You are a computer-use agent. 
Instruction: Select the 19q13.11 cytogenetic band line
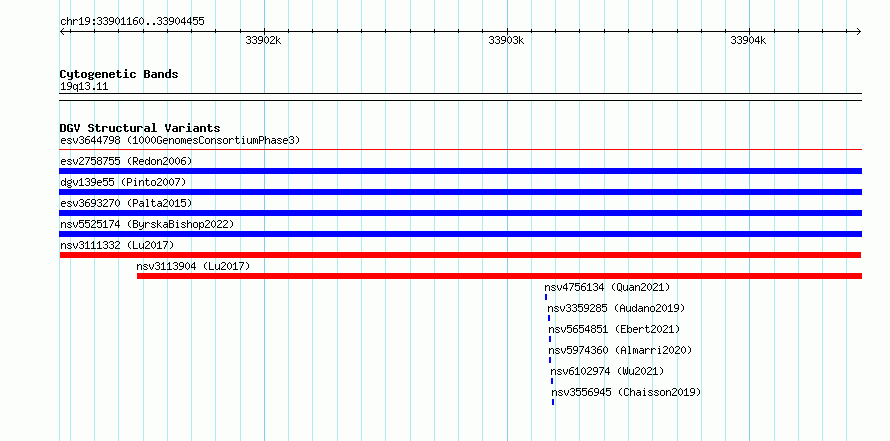point(461,97)
